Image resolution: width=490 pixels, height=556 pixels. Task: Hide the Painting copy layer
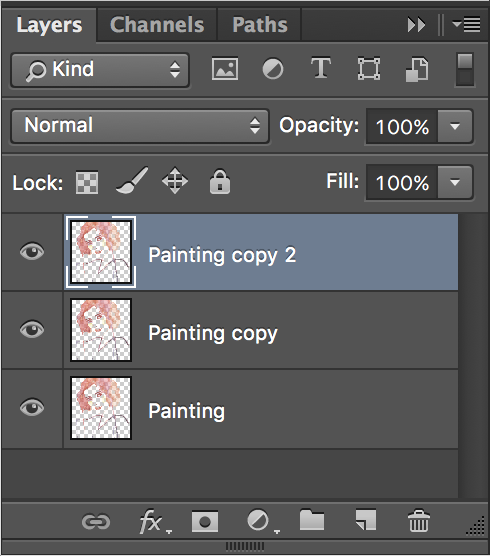tap(32, 330)
